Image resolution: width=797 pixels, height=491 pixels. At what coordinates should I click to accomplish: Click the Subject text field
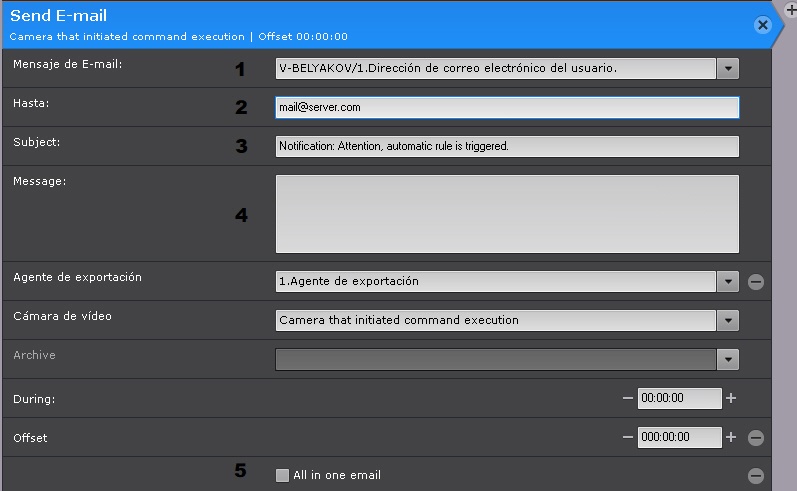click(507, 146)
